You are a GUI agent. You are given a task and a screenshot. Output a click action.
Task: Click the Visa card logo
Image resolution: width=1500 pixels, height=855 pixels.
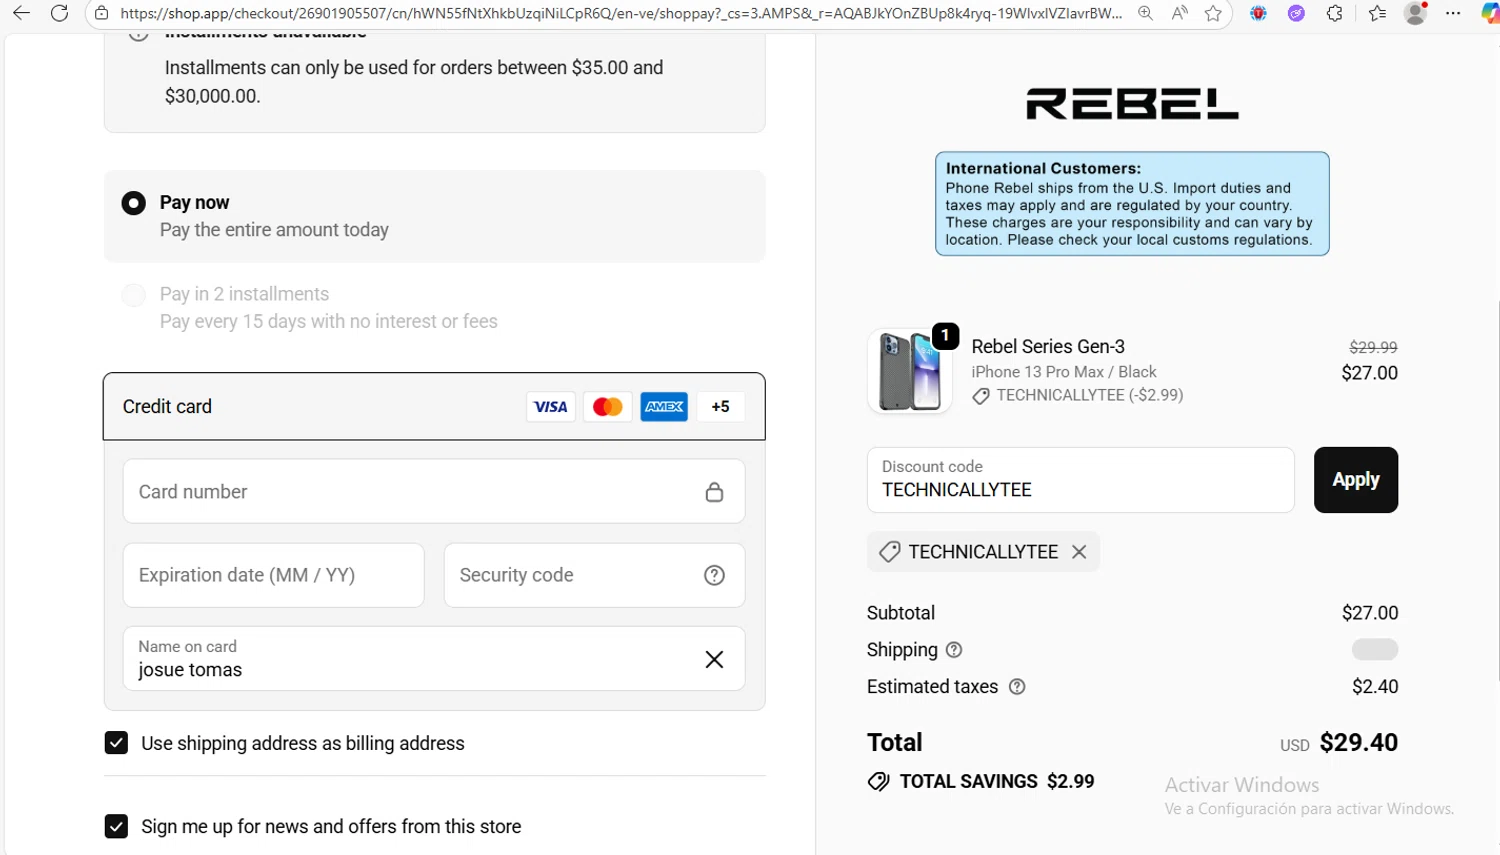coord(550,407)
